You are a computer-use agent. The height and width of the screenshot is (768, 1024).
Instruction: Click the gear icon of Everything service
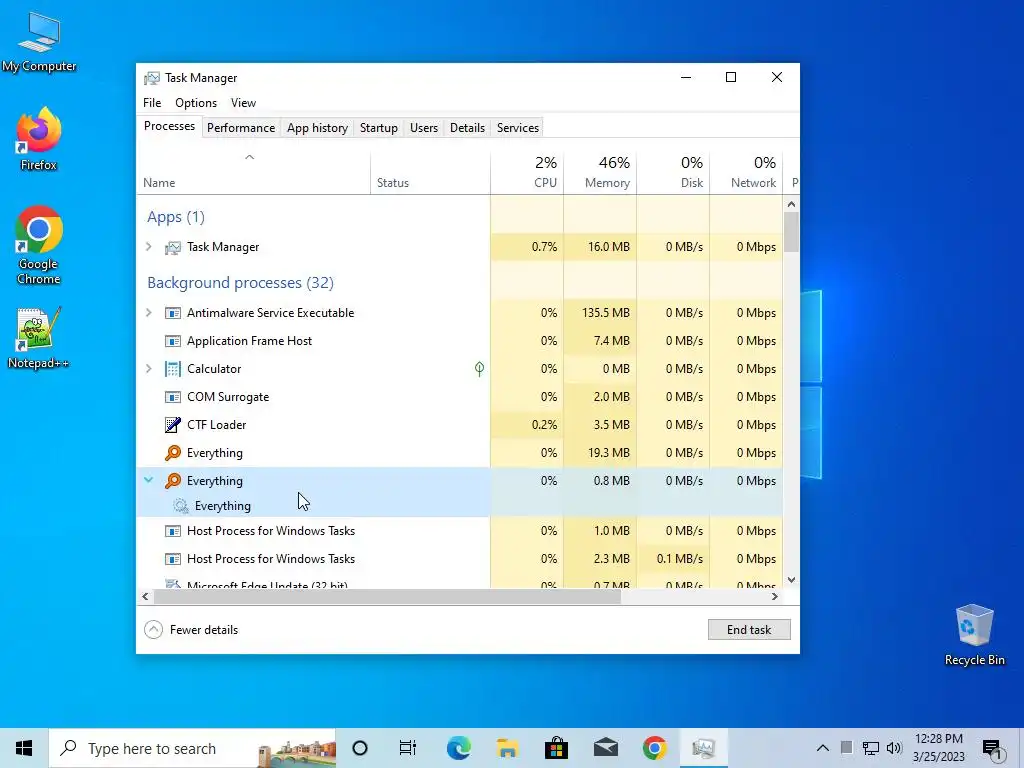[180, 505]
